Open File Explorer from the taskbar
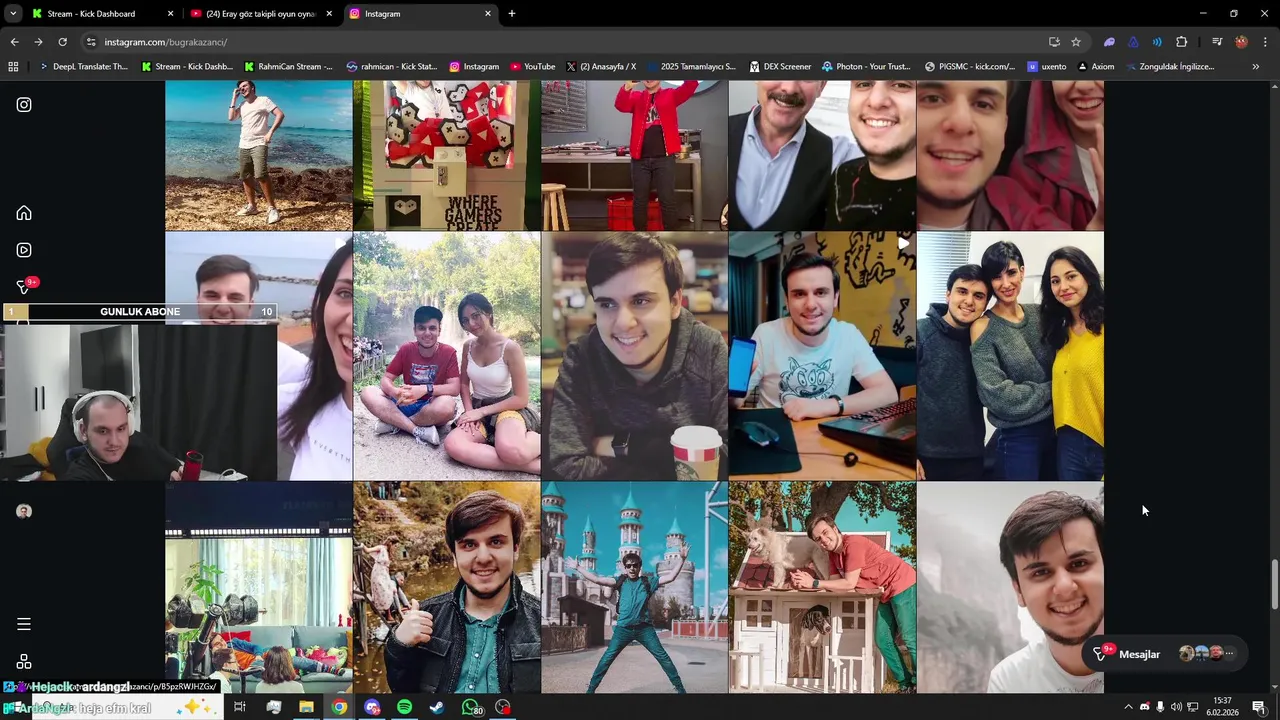The height and width of the screenshot is (720, 1280). tap(306, 707)
